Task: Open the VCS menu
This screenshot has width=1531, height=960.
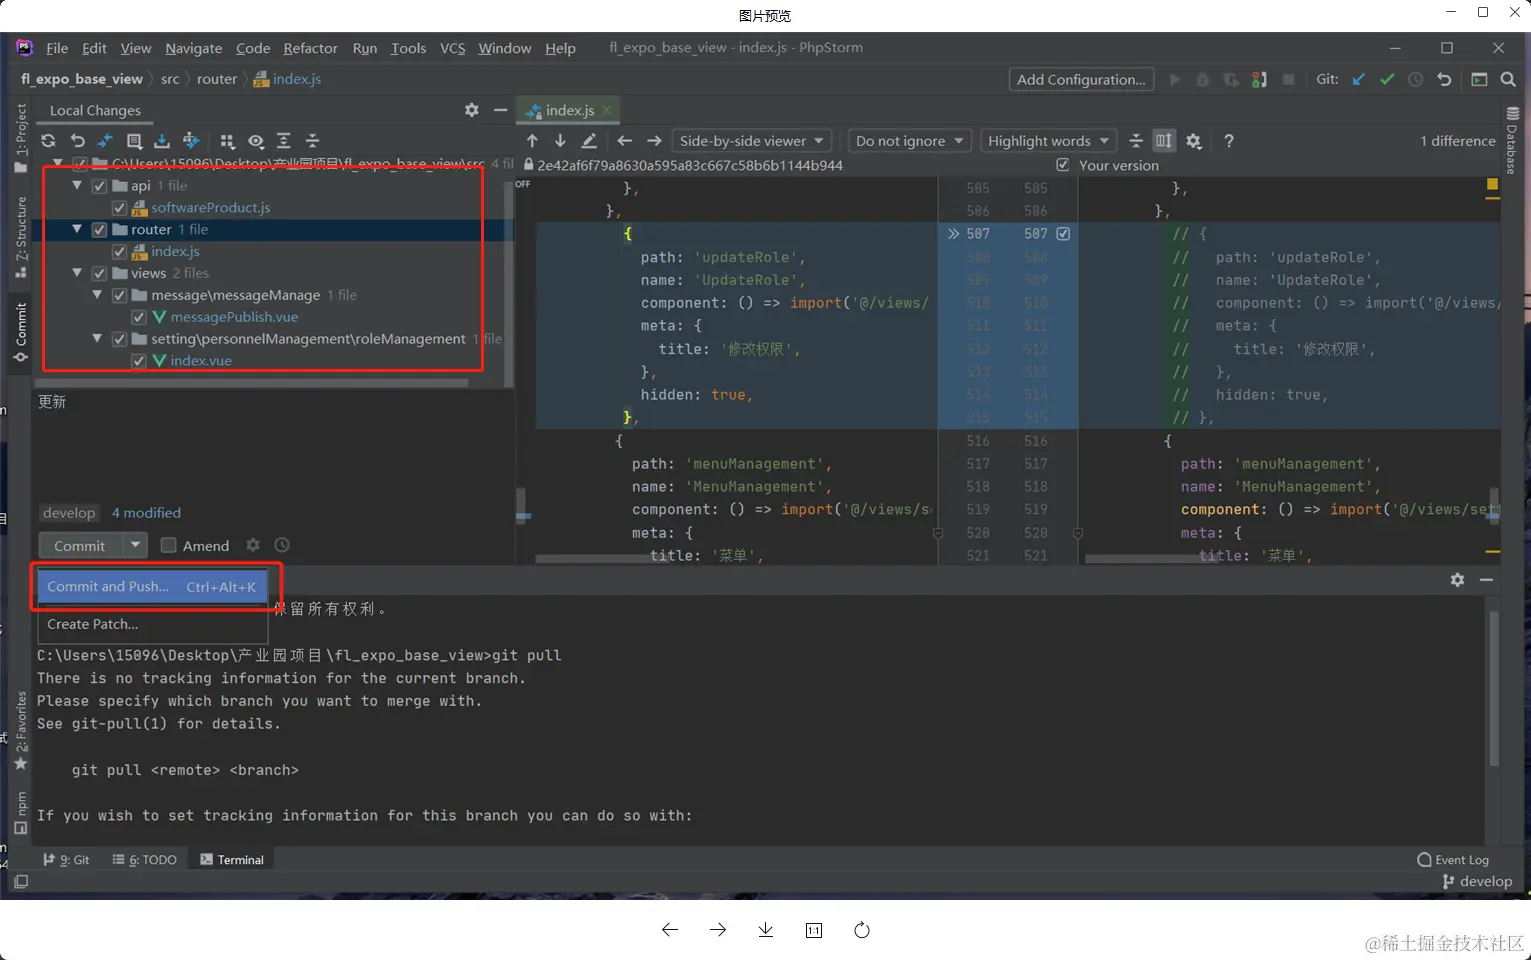Action: [x=453, y=48]
